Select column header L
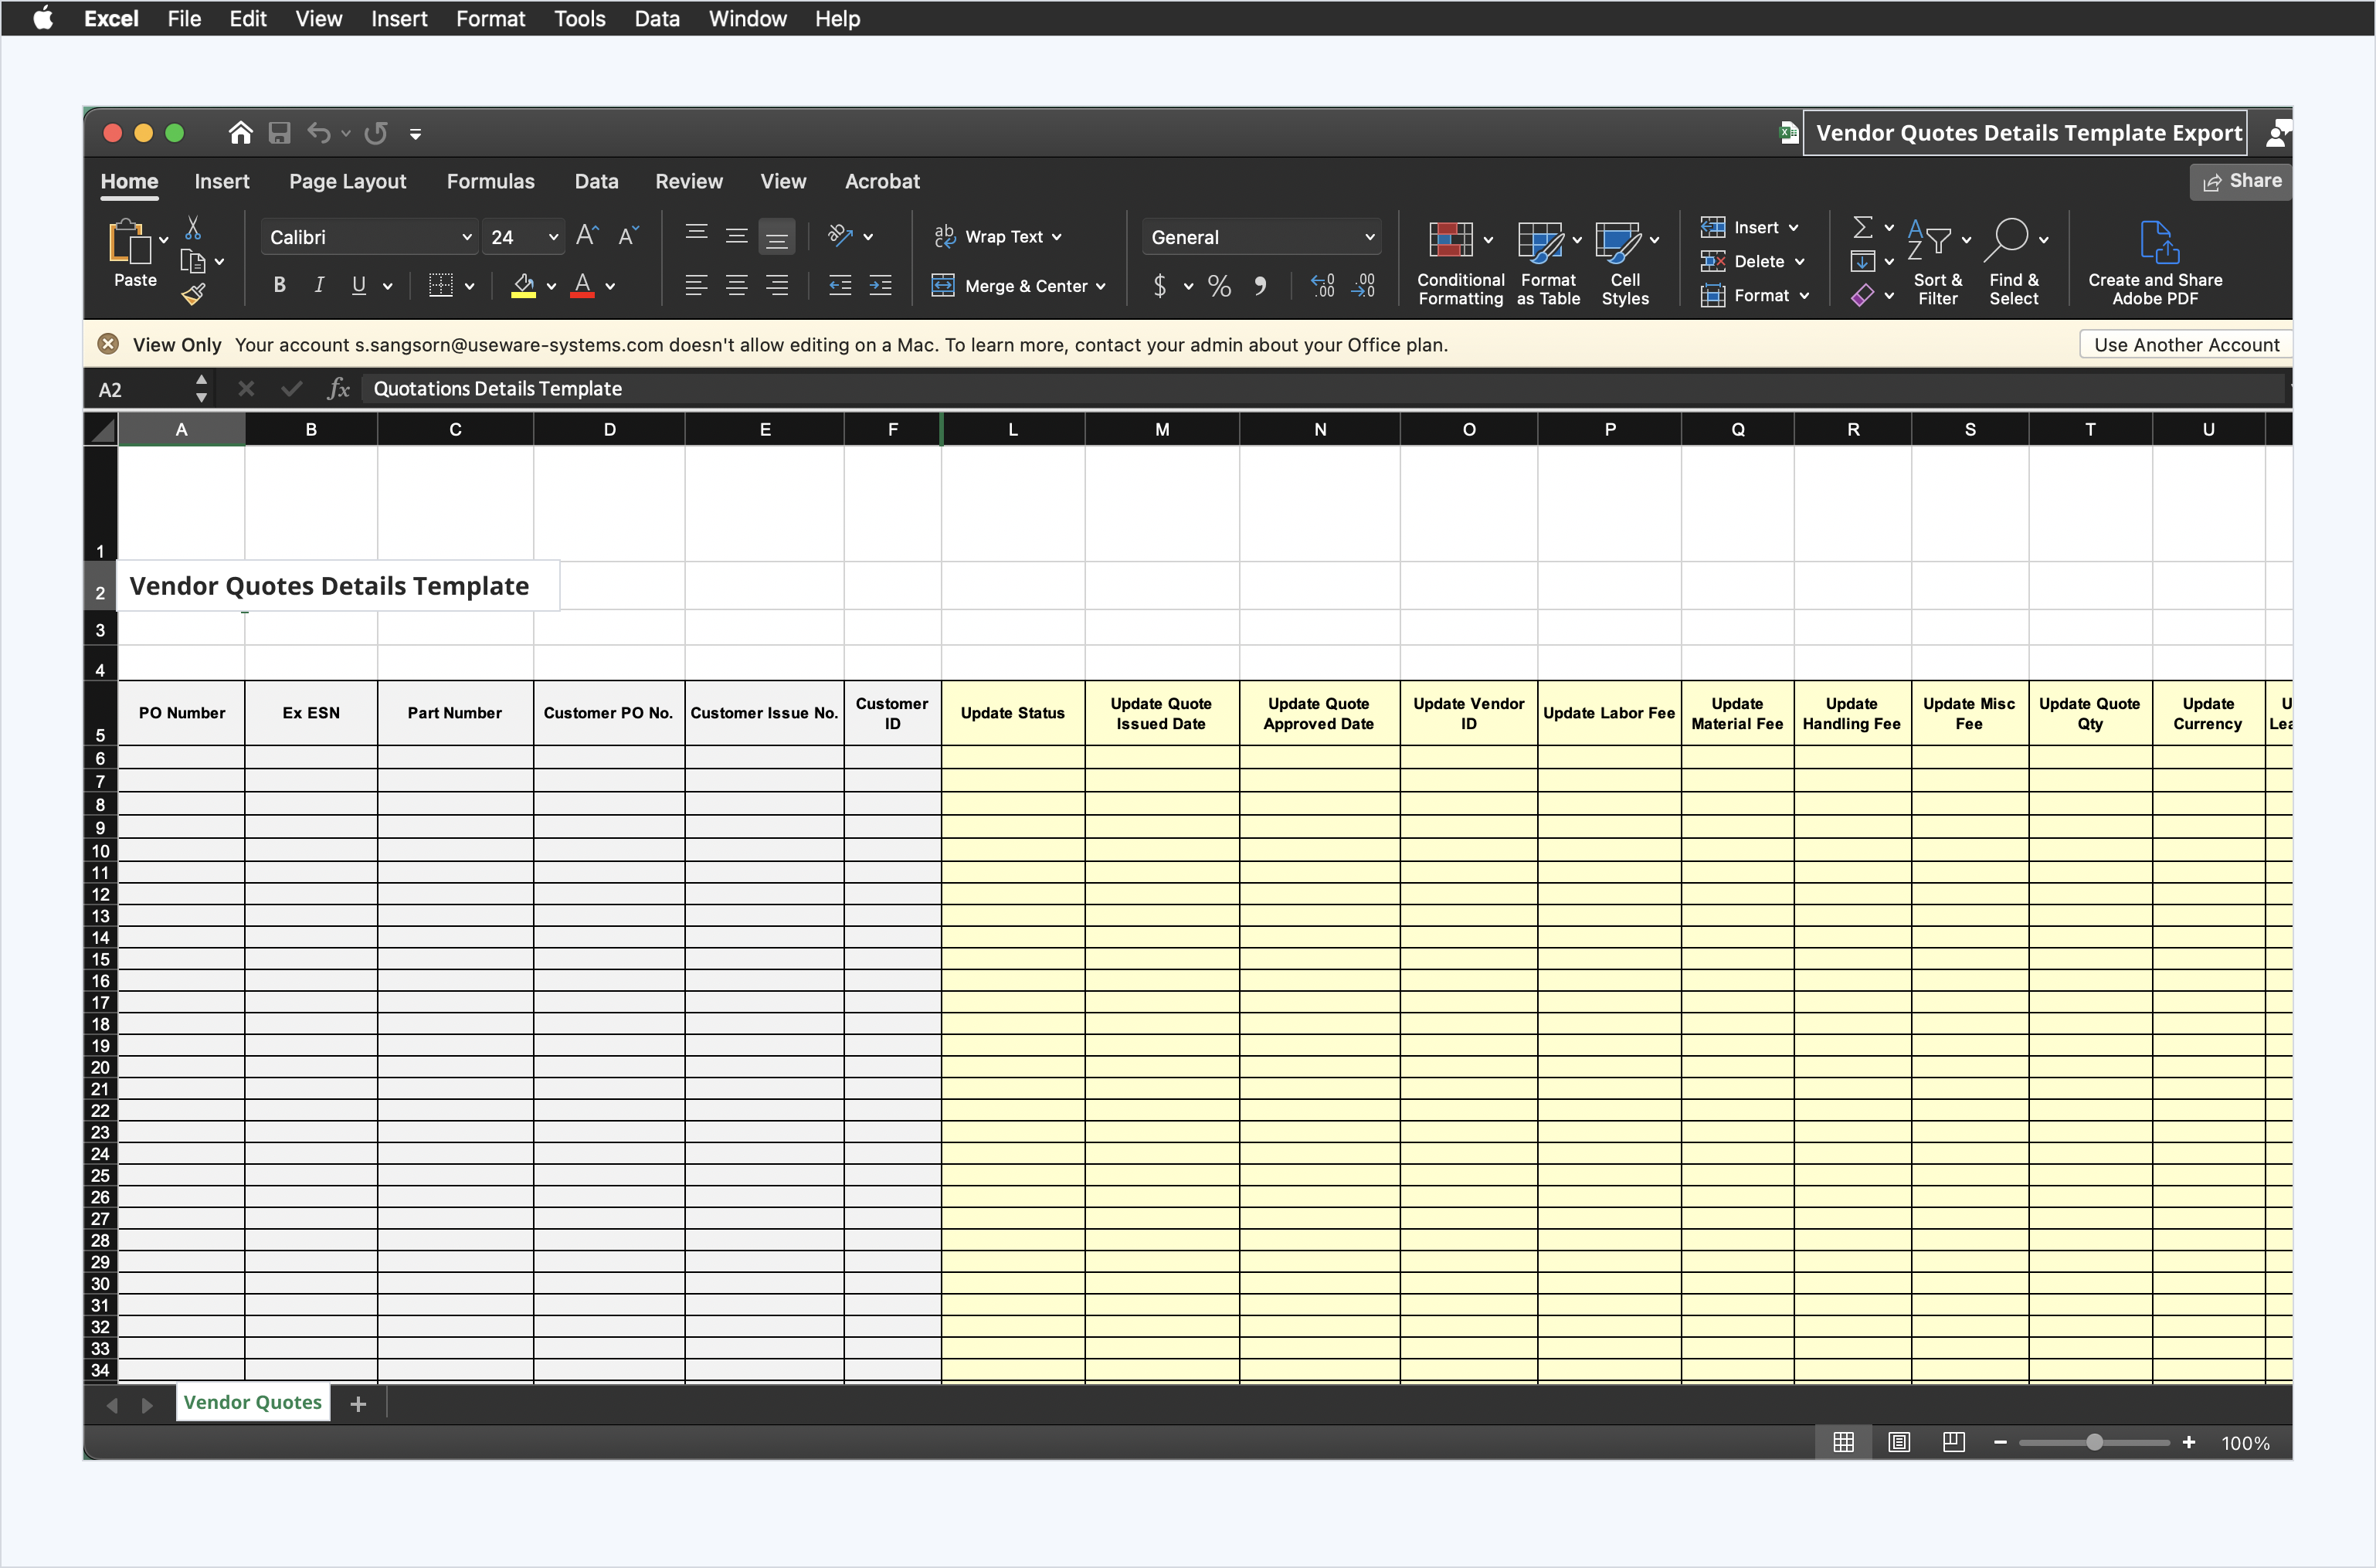The width and height of the screenshot is (2376, 1568). pos(1013,429)
